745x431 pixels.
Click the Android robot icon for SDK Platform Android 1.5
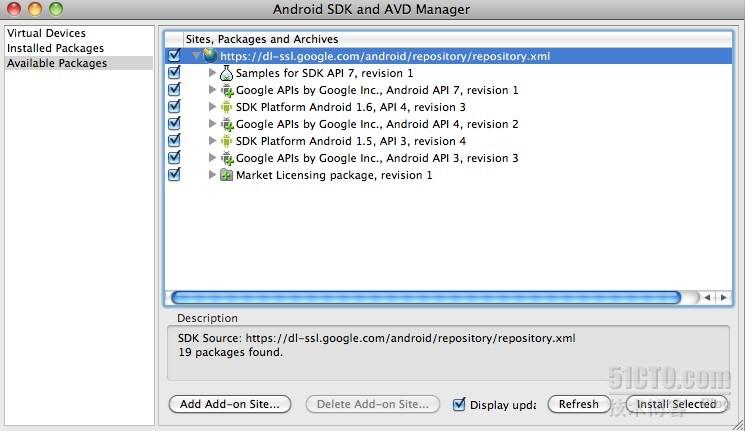(x=227, y=141)
